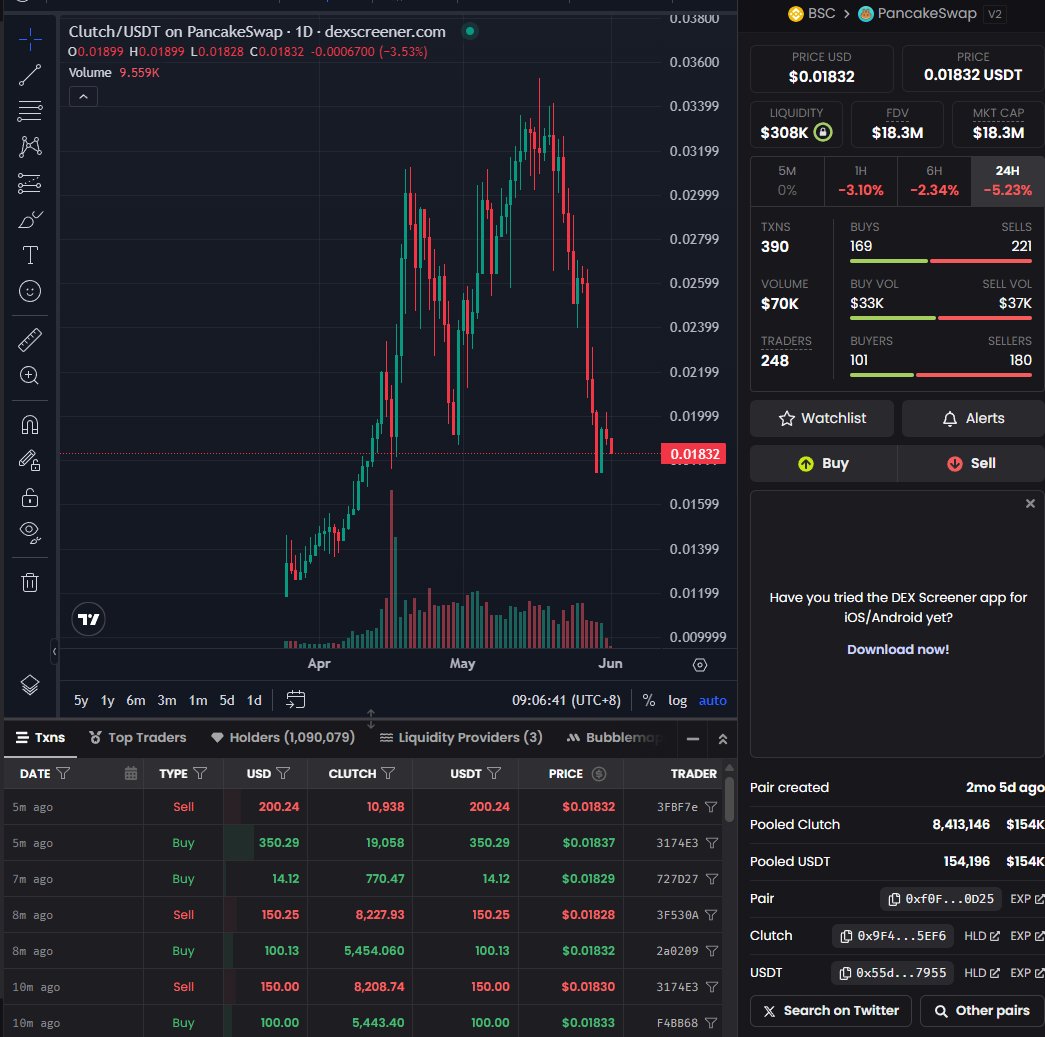Set chart range to 5y
1045x1037 pixels.
pos(81,700)
